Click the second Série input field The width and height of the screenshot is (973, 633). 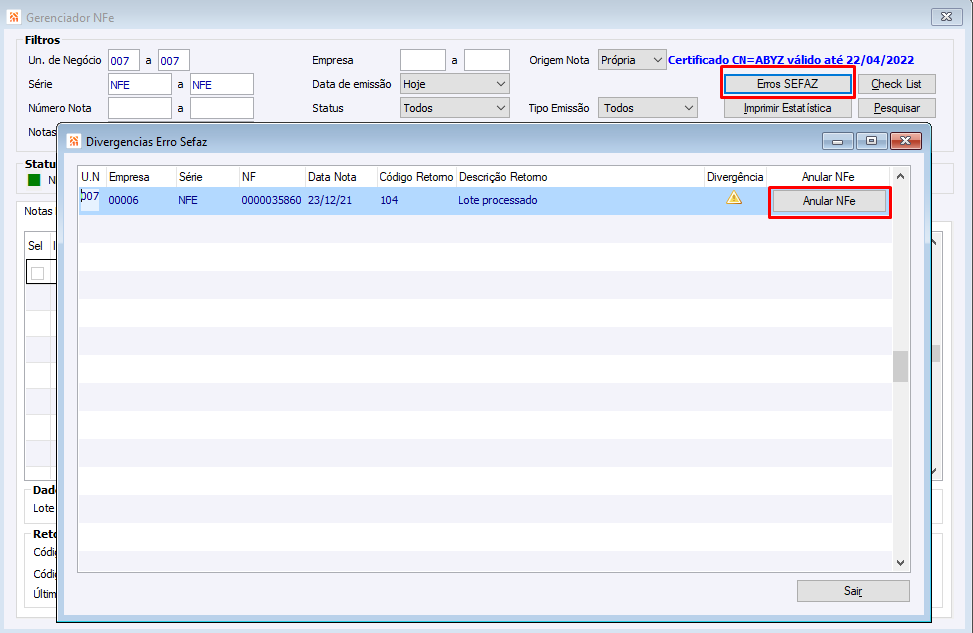[x=222, y=84]
